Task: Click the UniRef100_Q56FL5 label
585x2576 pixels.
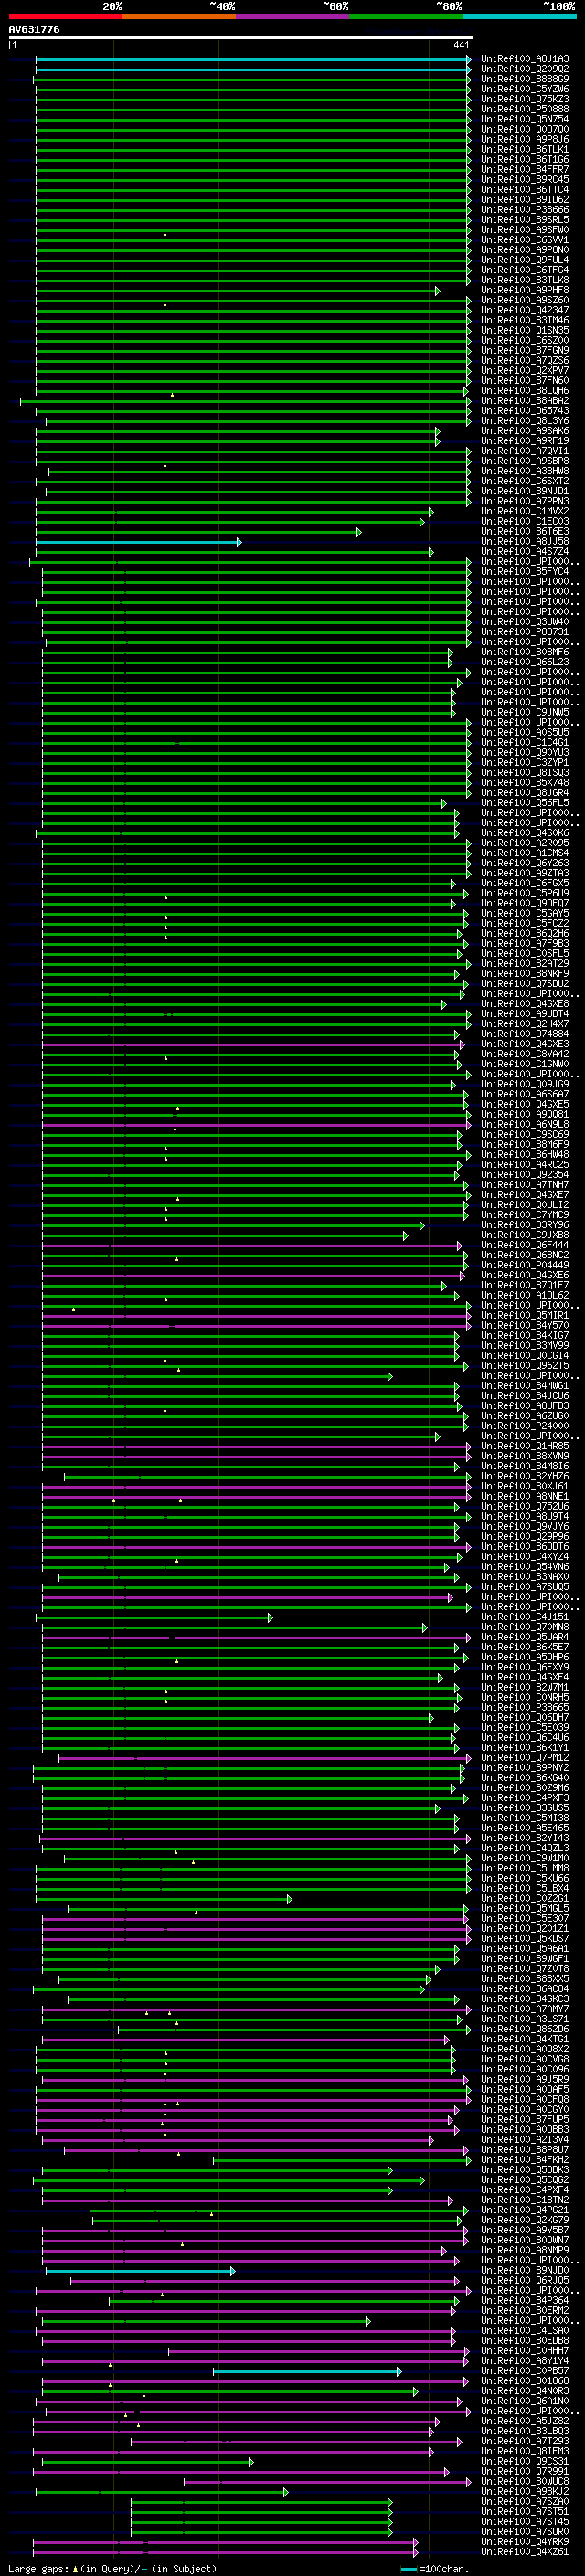Action: (x=525, y=803)
